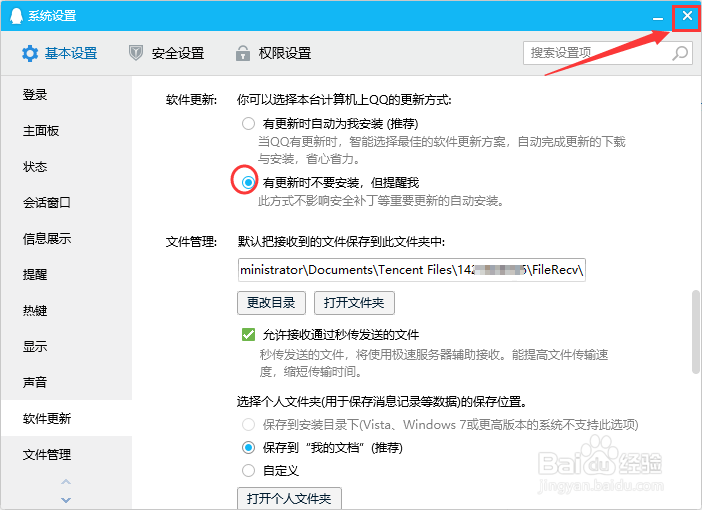Switch to the 权限设置 tab
Image resolution: width=702 pixels, height=510 pixels.
pyautogui.click(x=273, y=53)
